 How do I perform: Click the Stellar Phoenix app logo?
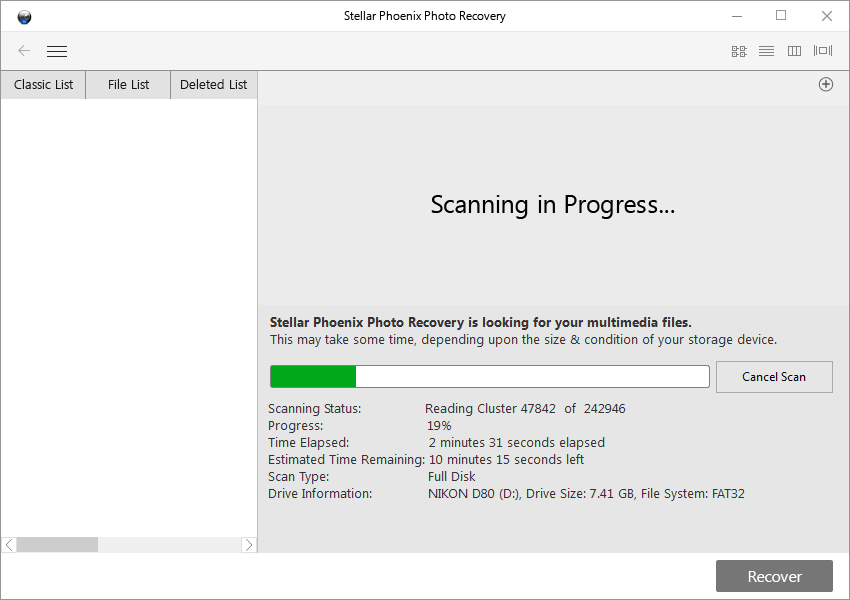point(24,17)
